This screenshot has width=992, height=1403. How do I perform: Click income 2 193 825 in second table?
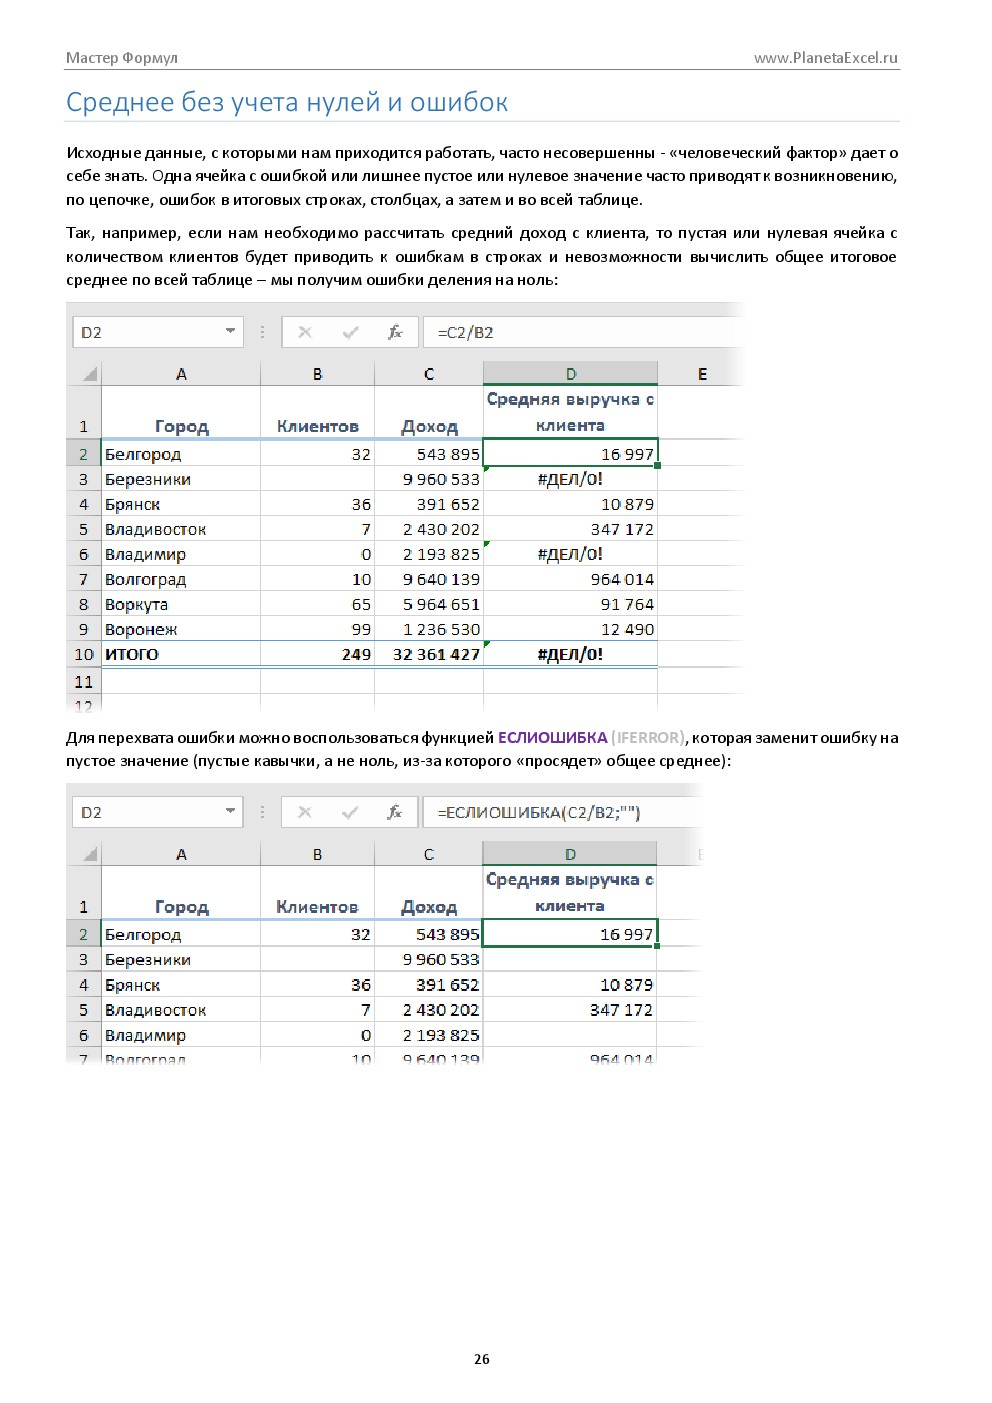coord(429,1035)
